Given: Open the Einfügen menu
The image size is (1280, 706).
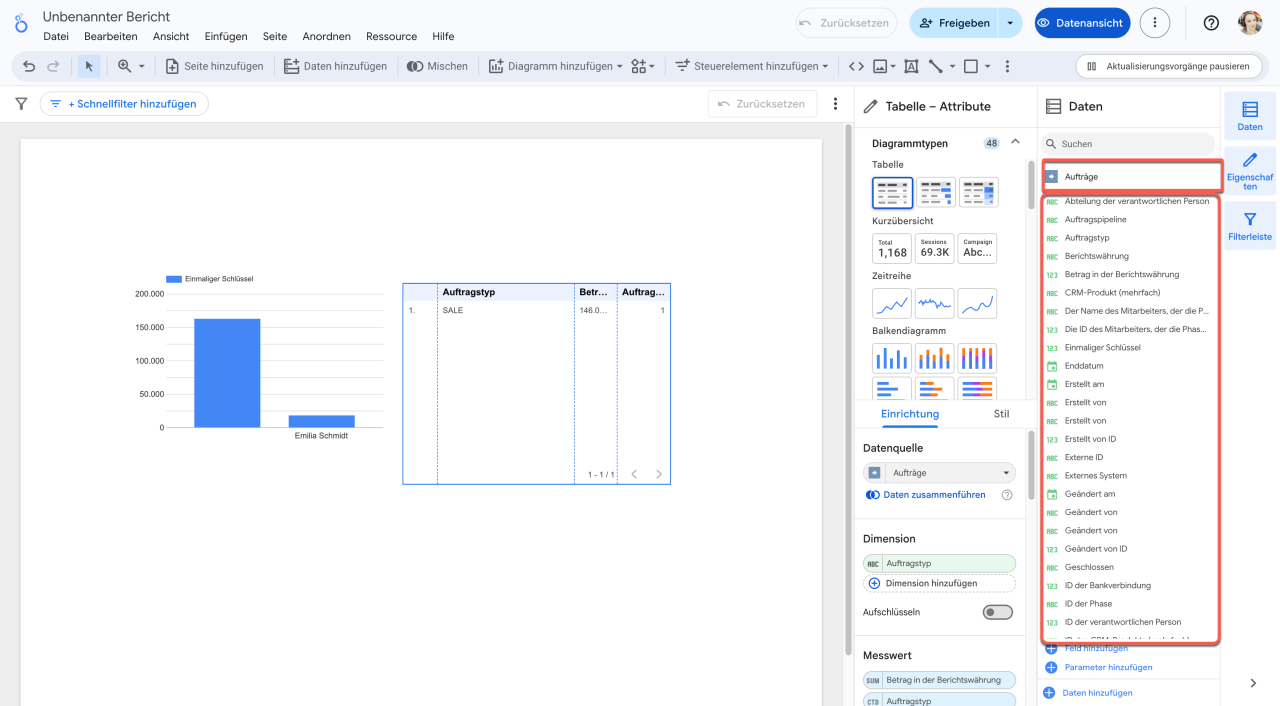Looking at the screenshot, I should (x=226, y=36).
